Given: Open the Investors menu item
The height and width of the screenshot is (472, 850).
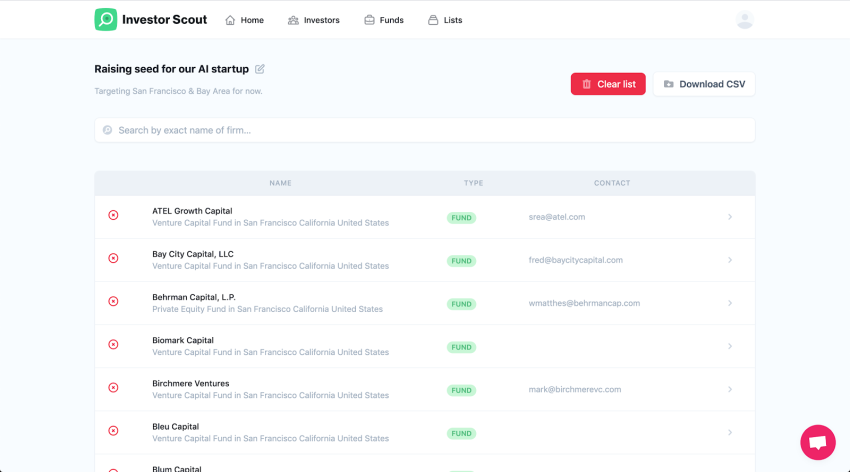Looking at the screenshot, I should coord(313,20).
